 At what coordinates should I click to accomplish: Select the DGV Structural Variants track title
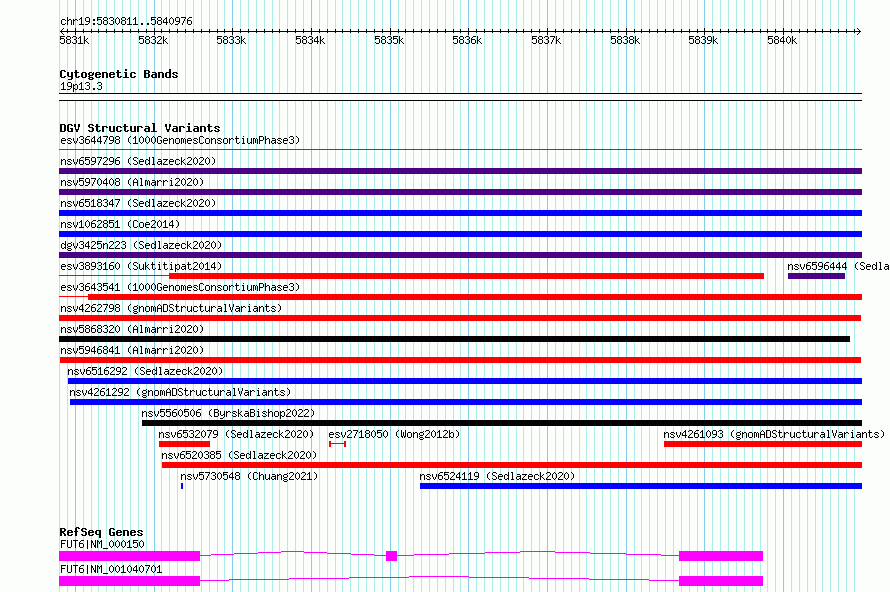(x=140, y=128)
